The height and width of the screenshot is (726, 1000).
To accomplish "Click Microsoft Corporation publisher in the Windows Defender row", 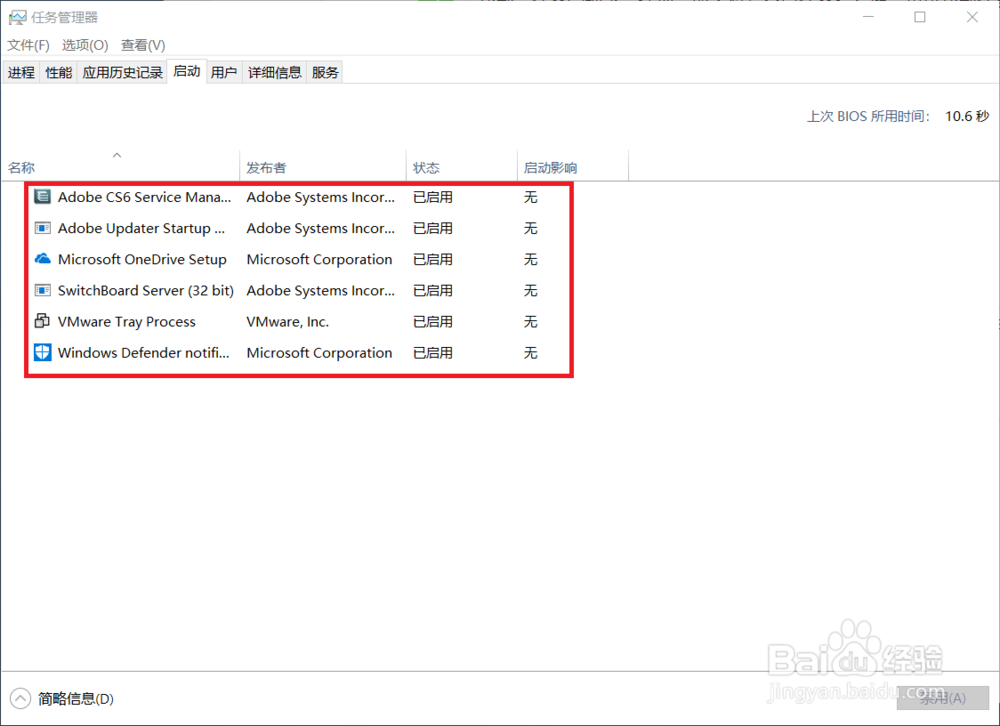I will 320,353.
